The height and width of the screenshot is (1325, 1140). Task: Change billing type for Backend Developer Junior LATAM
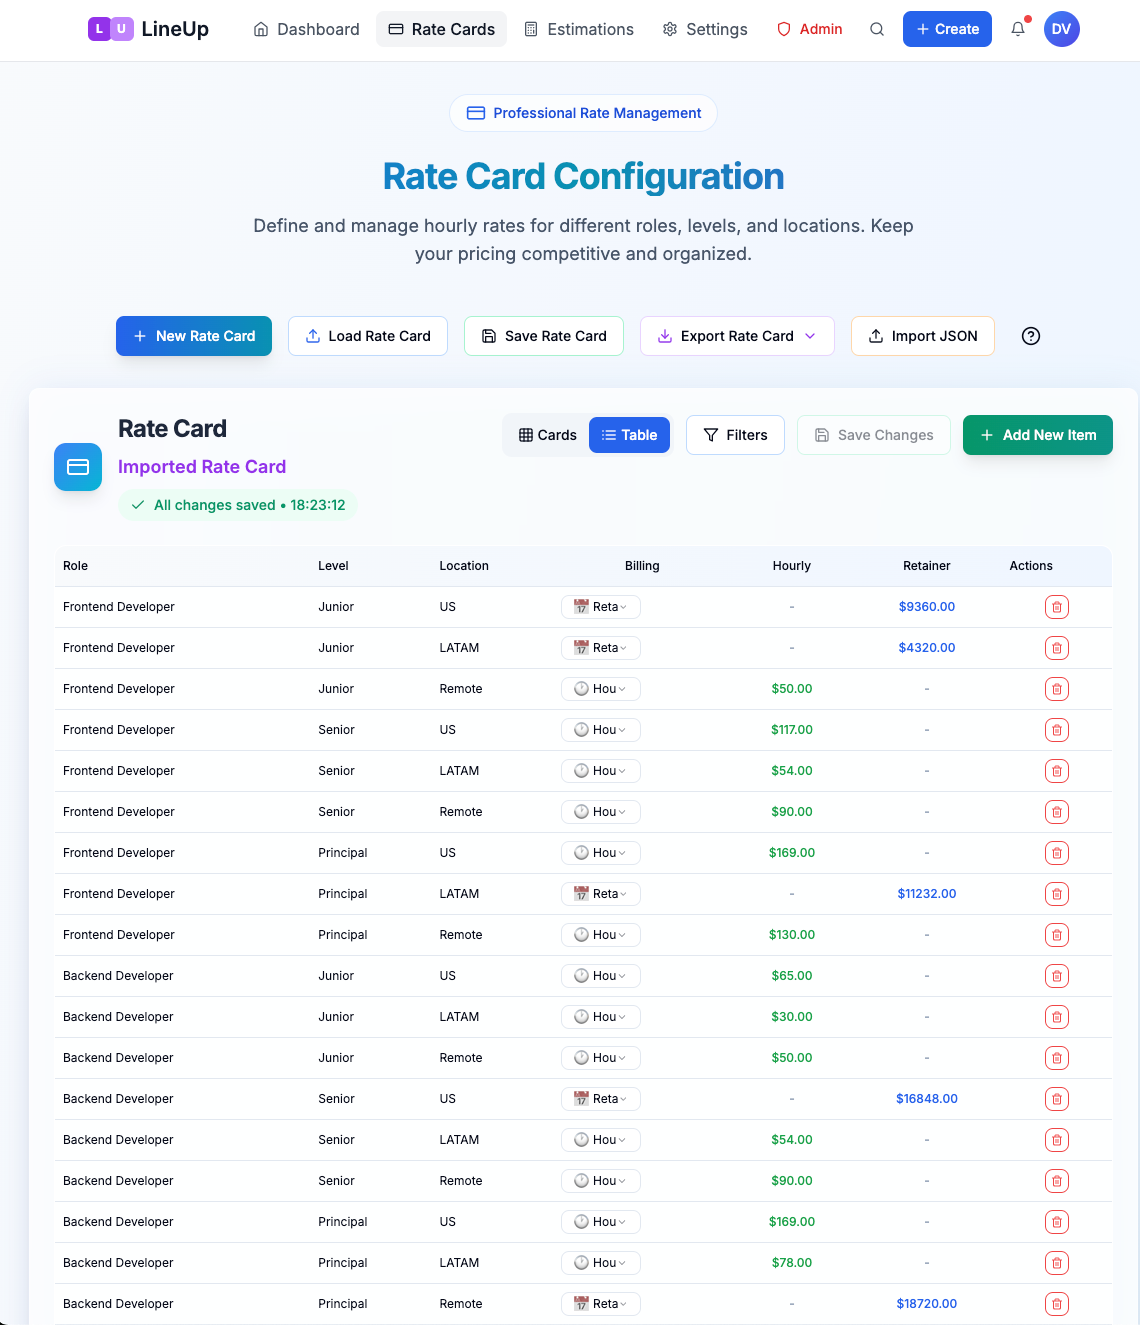[x=600, y=1016]
